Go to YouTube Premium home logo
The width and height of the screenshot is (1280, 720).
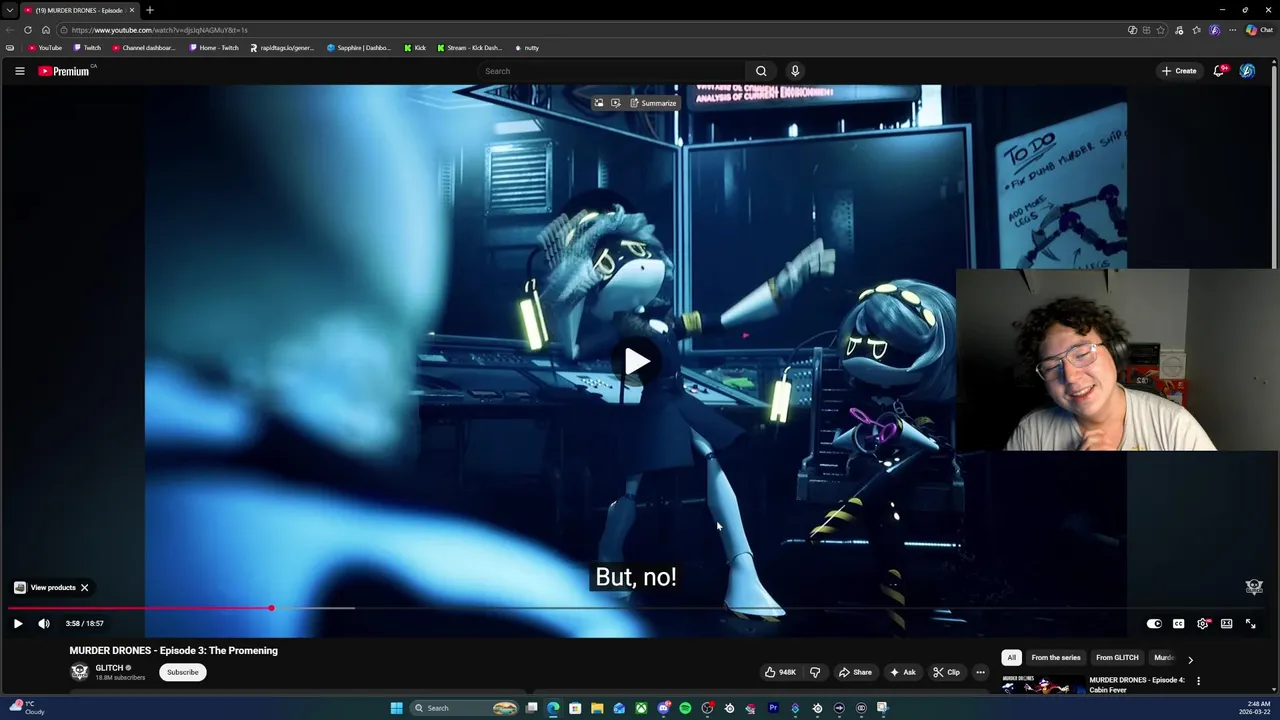tap(65, 71)
